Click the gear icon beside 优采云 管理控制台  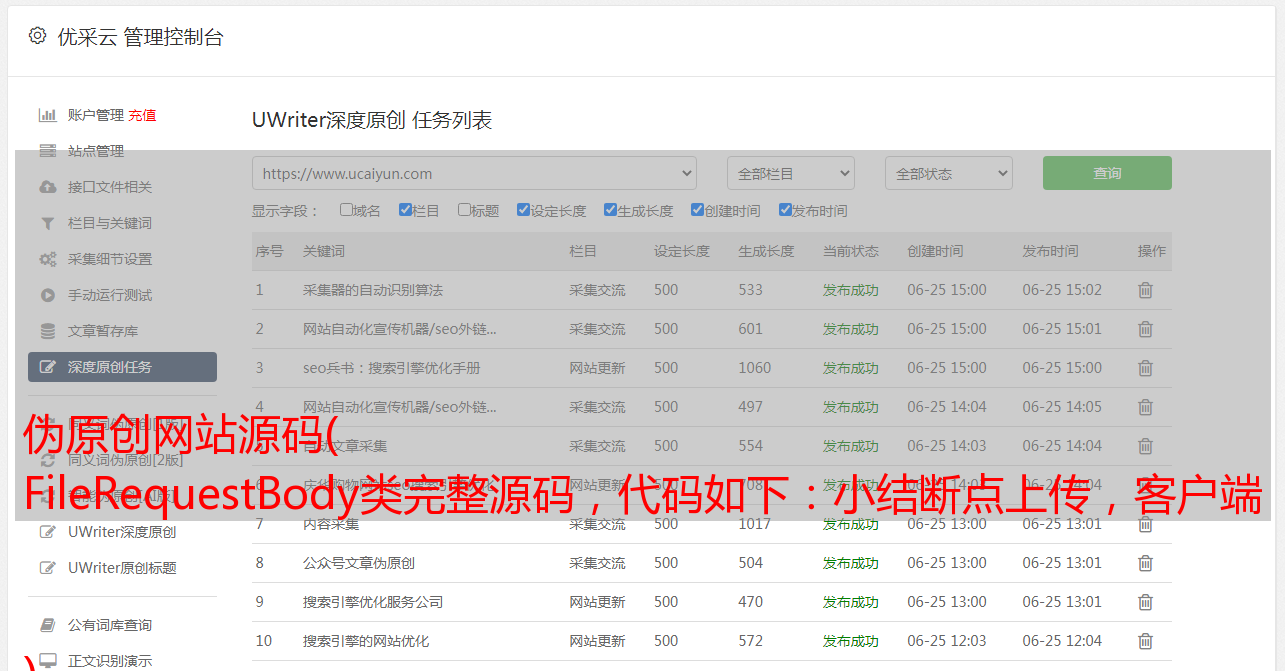click(x=37, y=36)
